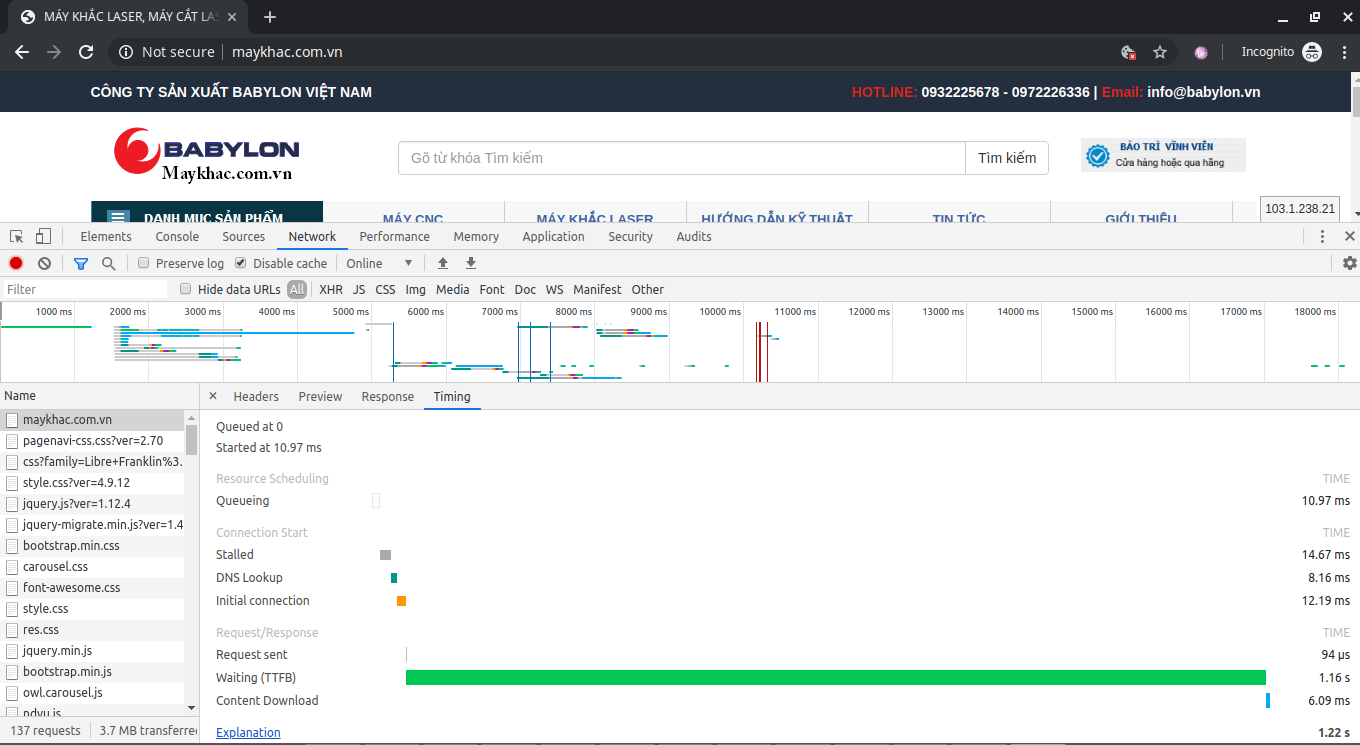1360x745 pixels.
Task: Click the Babylon logo on the website
Action: click(x=206, y=155)
